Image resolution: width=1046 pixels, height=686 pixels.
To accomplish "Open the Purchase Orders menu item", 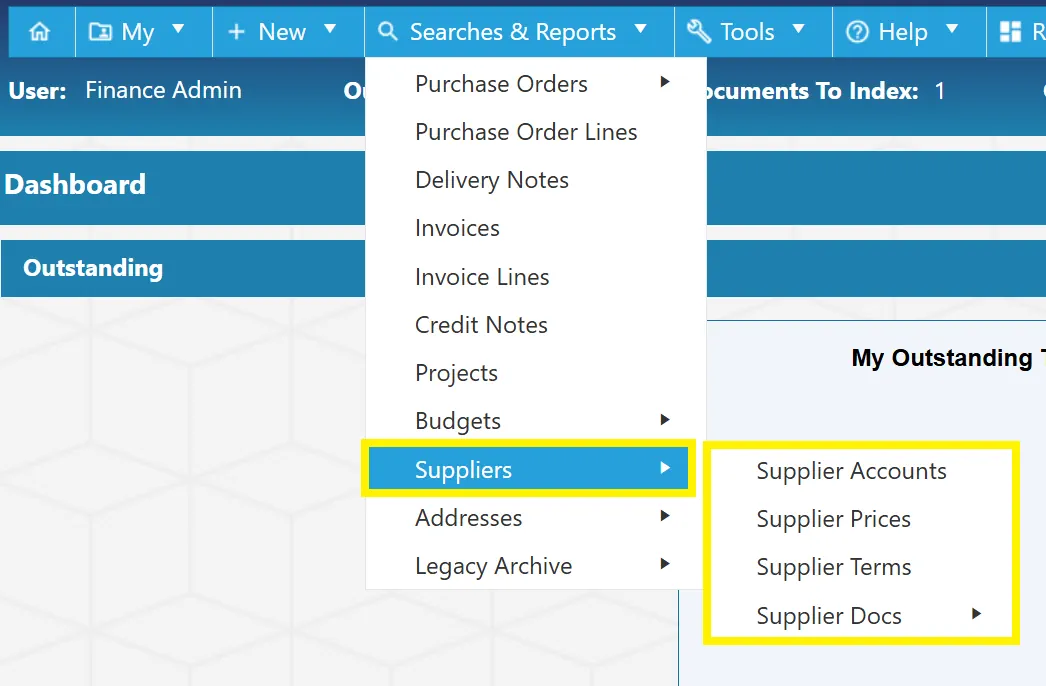I will pyautogui.click(x=536, y=84).
